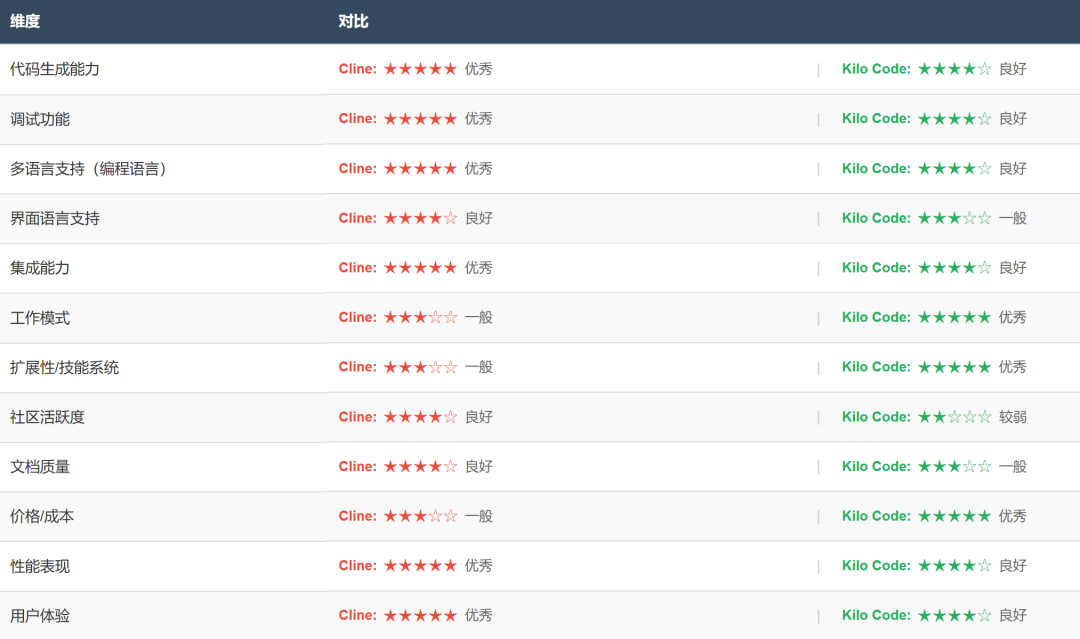Click Cline stars in 文档质量 row

420,466
